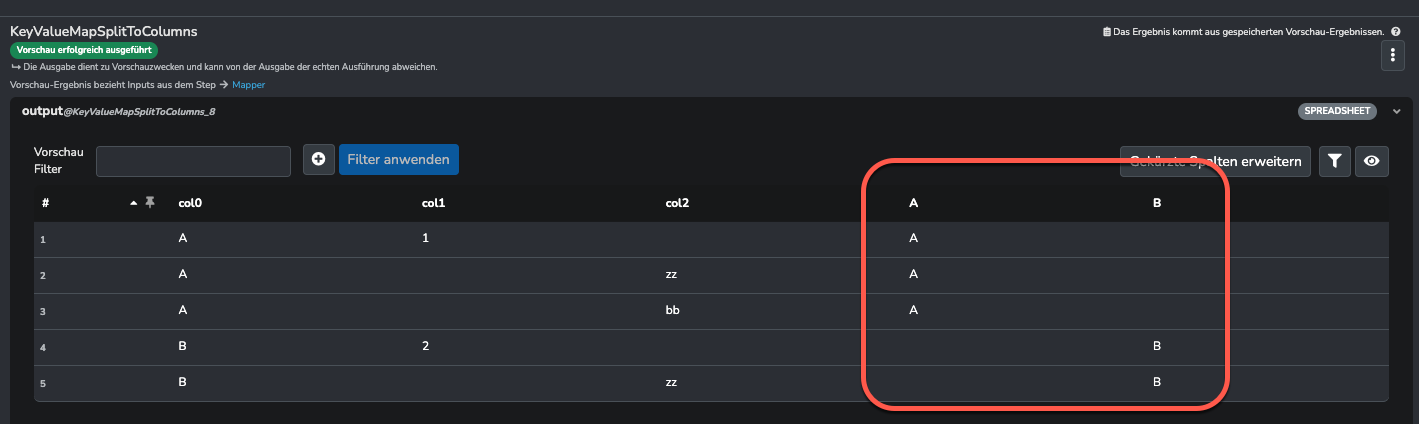The height and width of the screenshot is (424, 1419).
Task: Select the col1 column header
Action: 433,203
